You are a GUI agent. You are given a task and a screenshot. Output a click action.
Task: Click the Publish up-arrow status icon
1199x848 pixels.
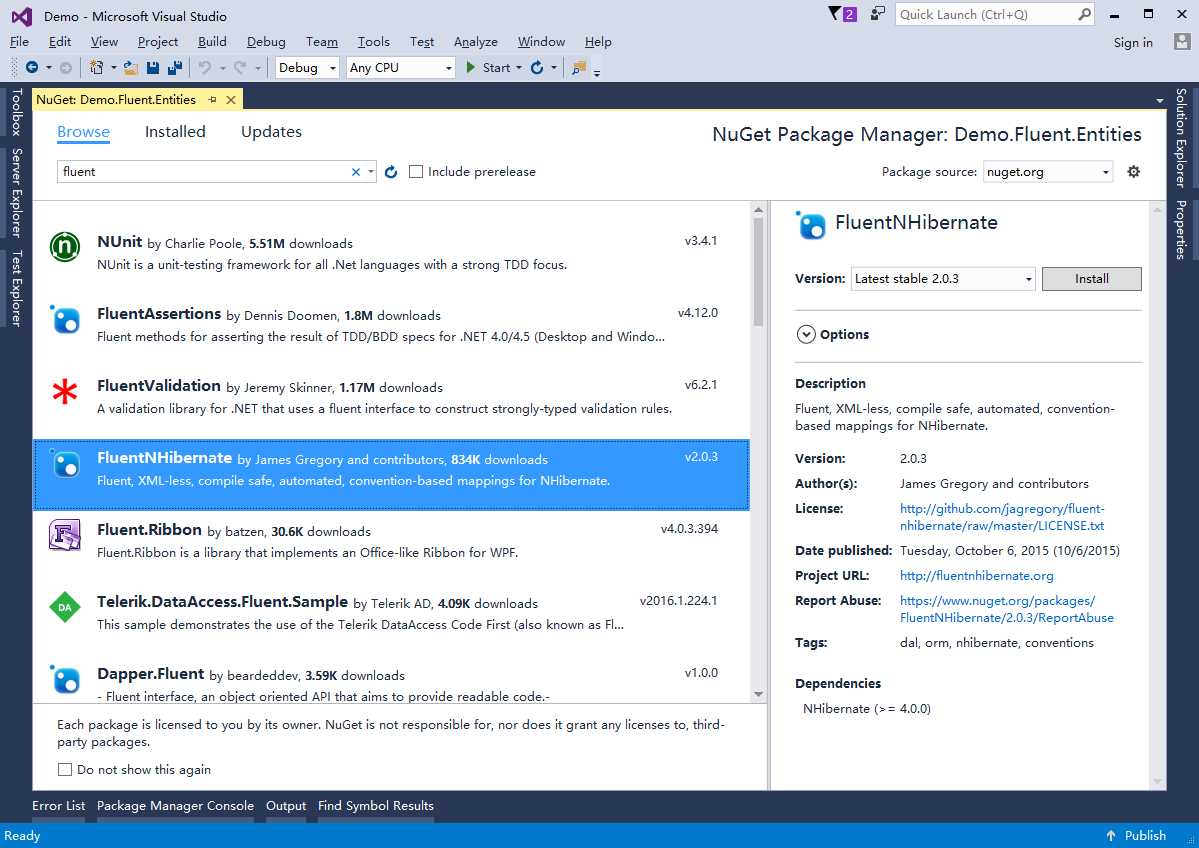tap(1111, 835)
